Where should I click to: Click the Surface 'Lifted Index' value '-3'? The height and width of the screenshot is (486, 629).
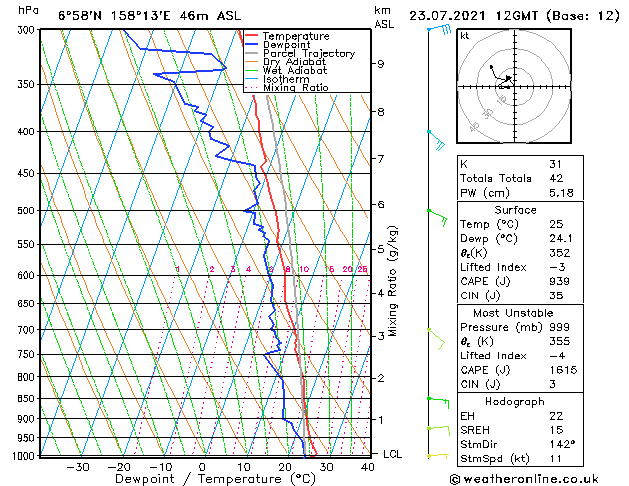[x=556, y=267]
